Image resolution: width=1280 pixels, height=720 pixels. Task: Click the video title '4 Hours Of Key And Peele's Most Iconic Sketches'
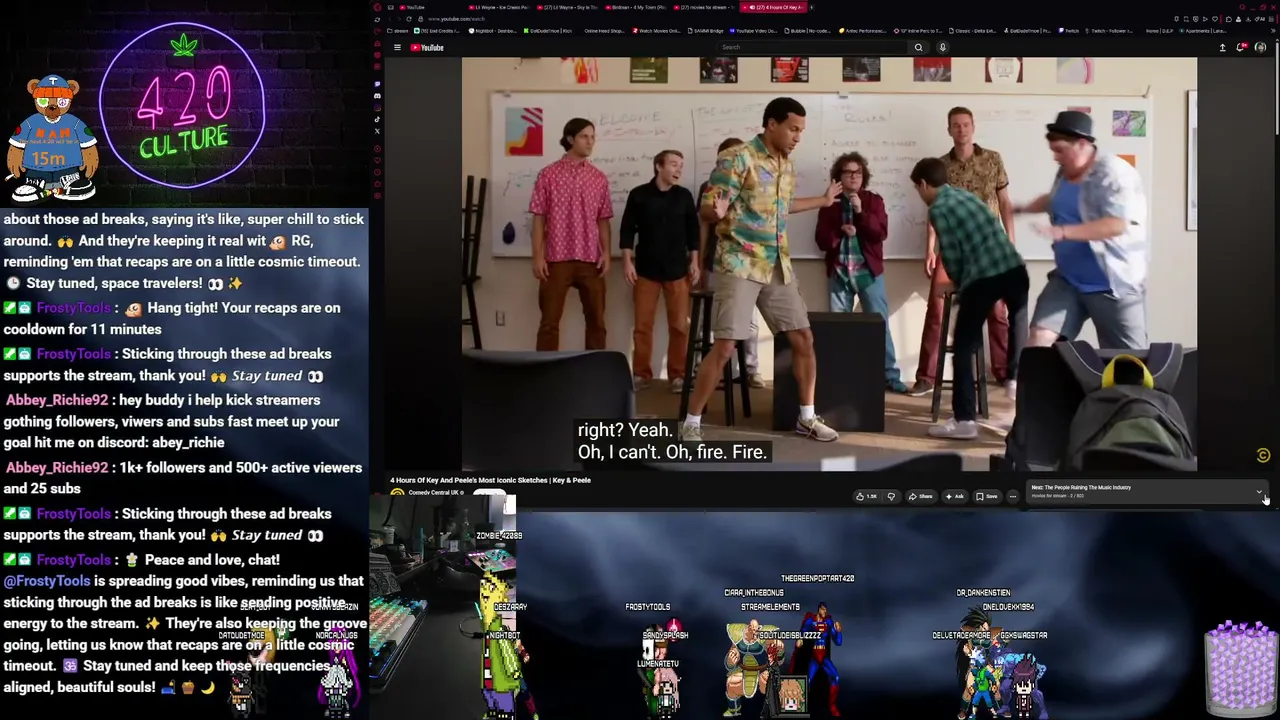coord(490,480)
